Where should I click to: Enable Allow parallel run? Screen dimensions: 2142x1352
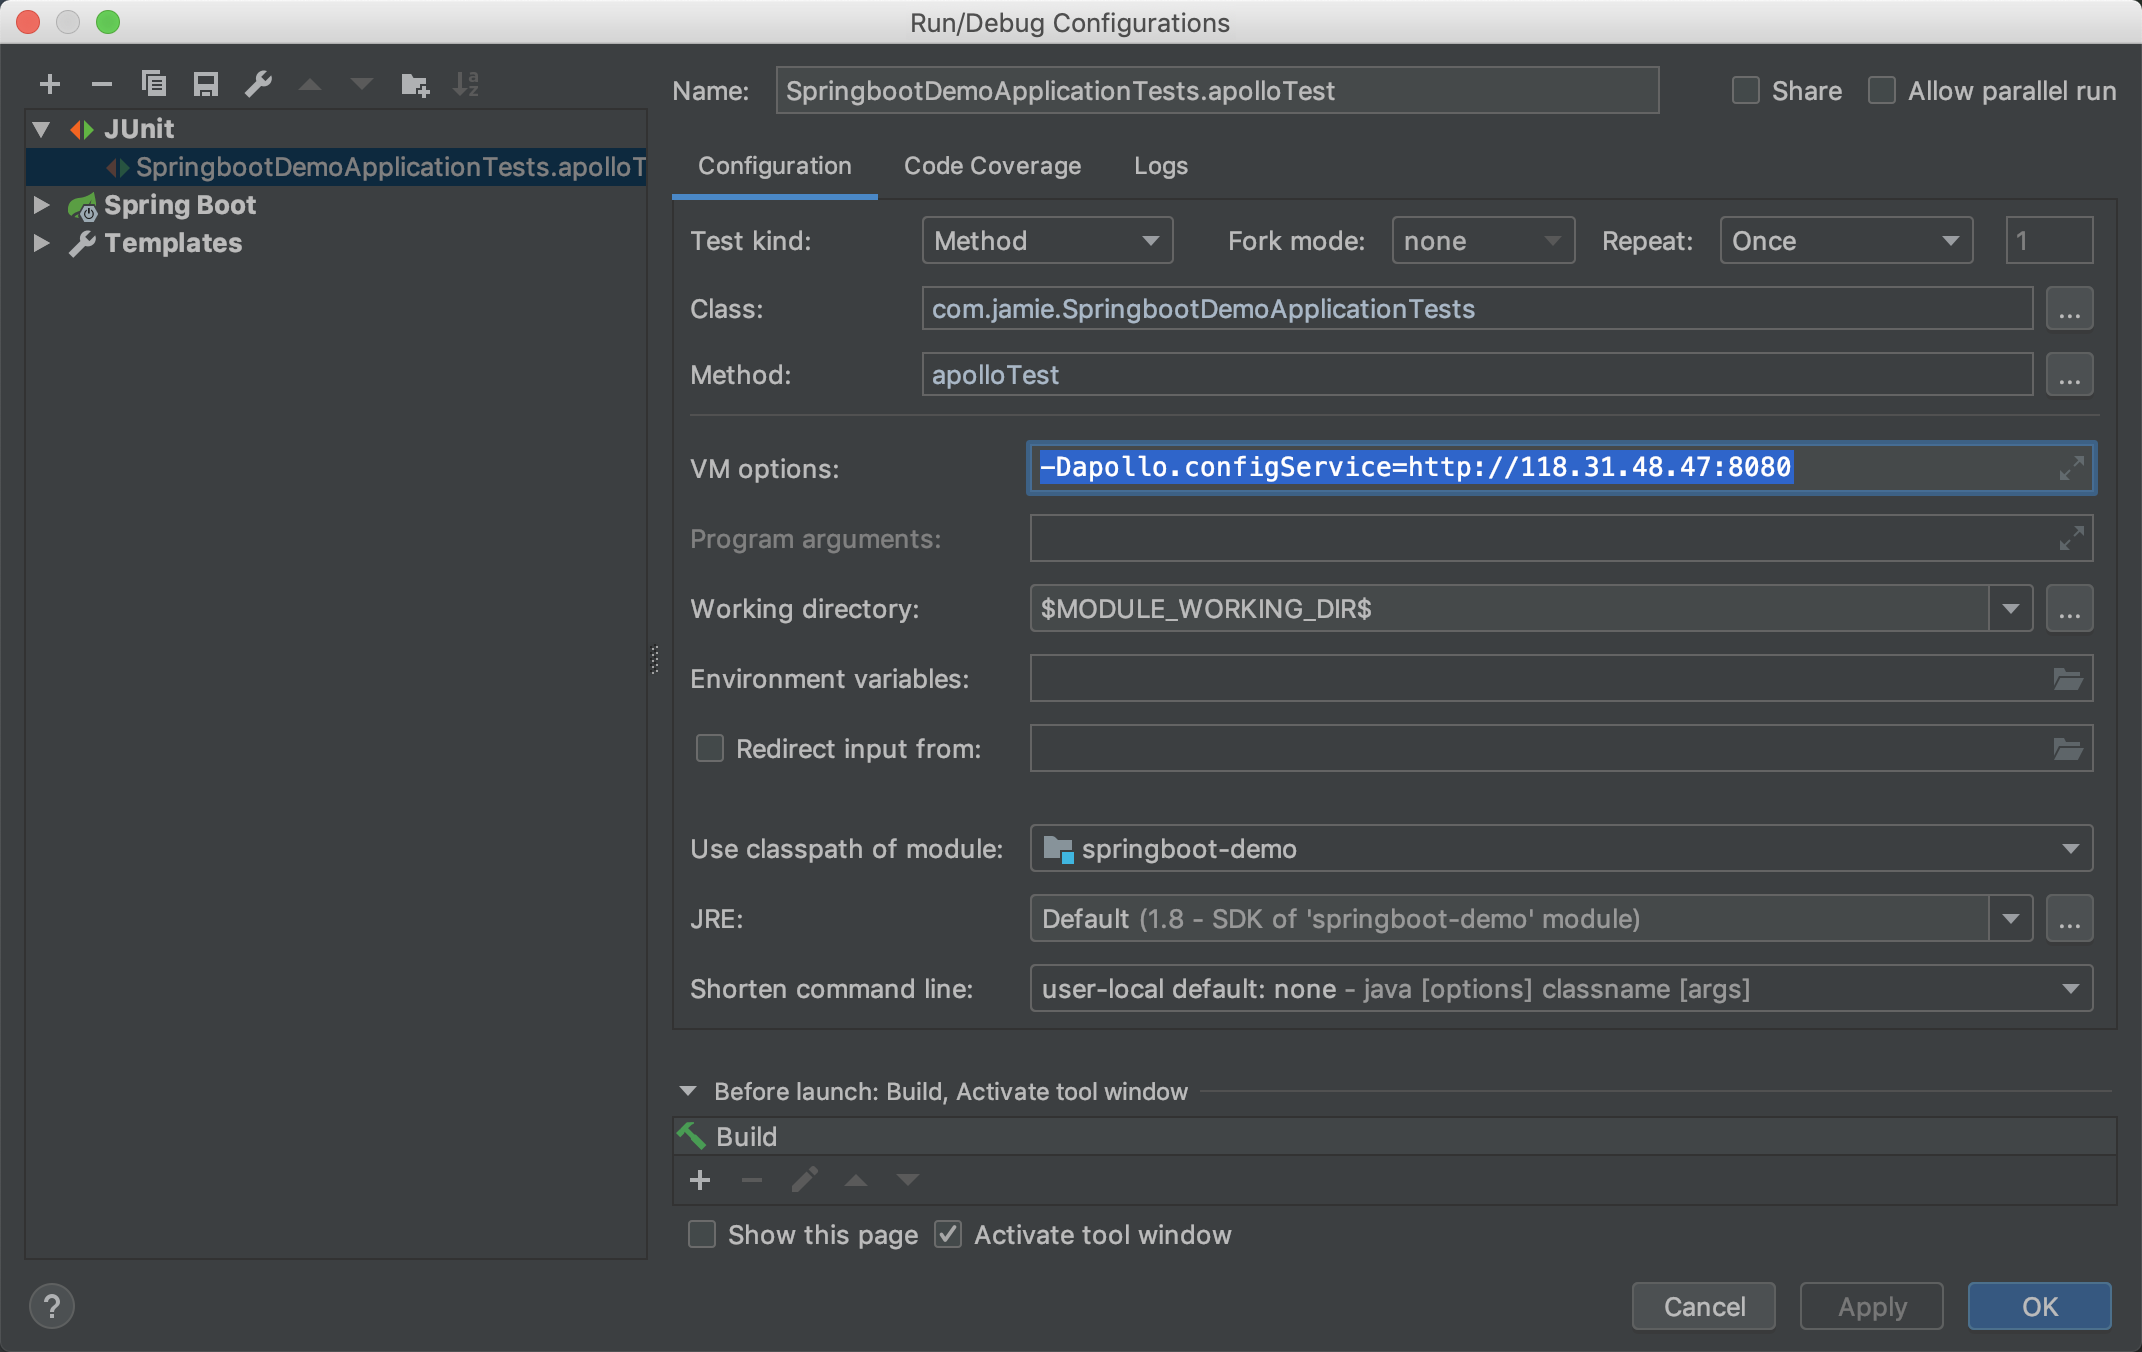click(1882, 91)
